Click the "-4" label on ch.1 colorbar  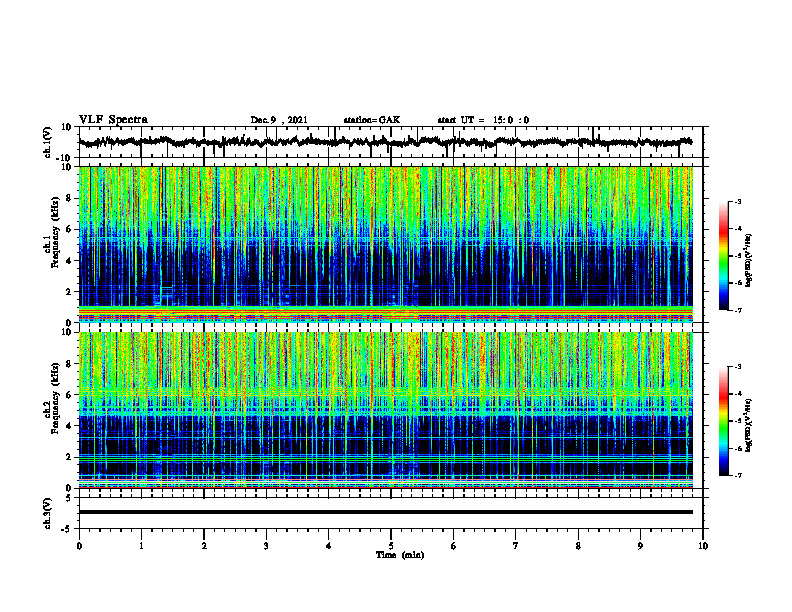[738, 229]
